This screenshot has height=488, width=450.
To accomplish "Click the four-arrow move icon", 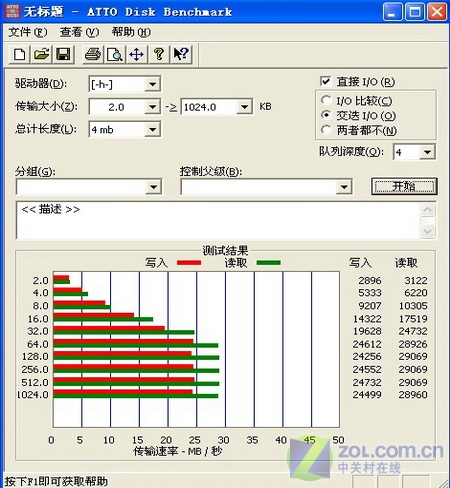I will click(136, 54).
